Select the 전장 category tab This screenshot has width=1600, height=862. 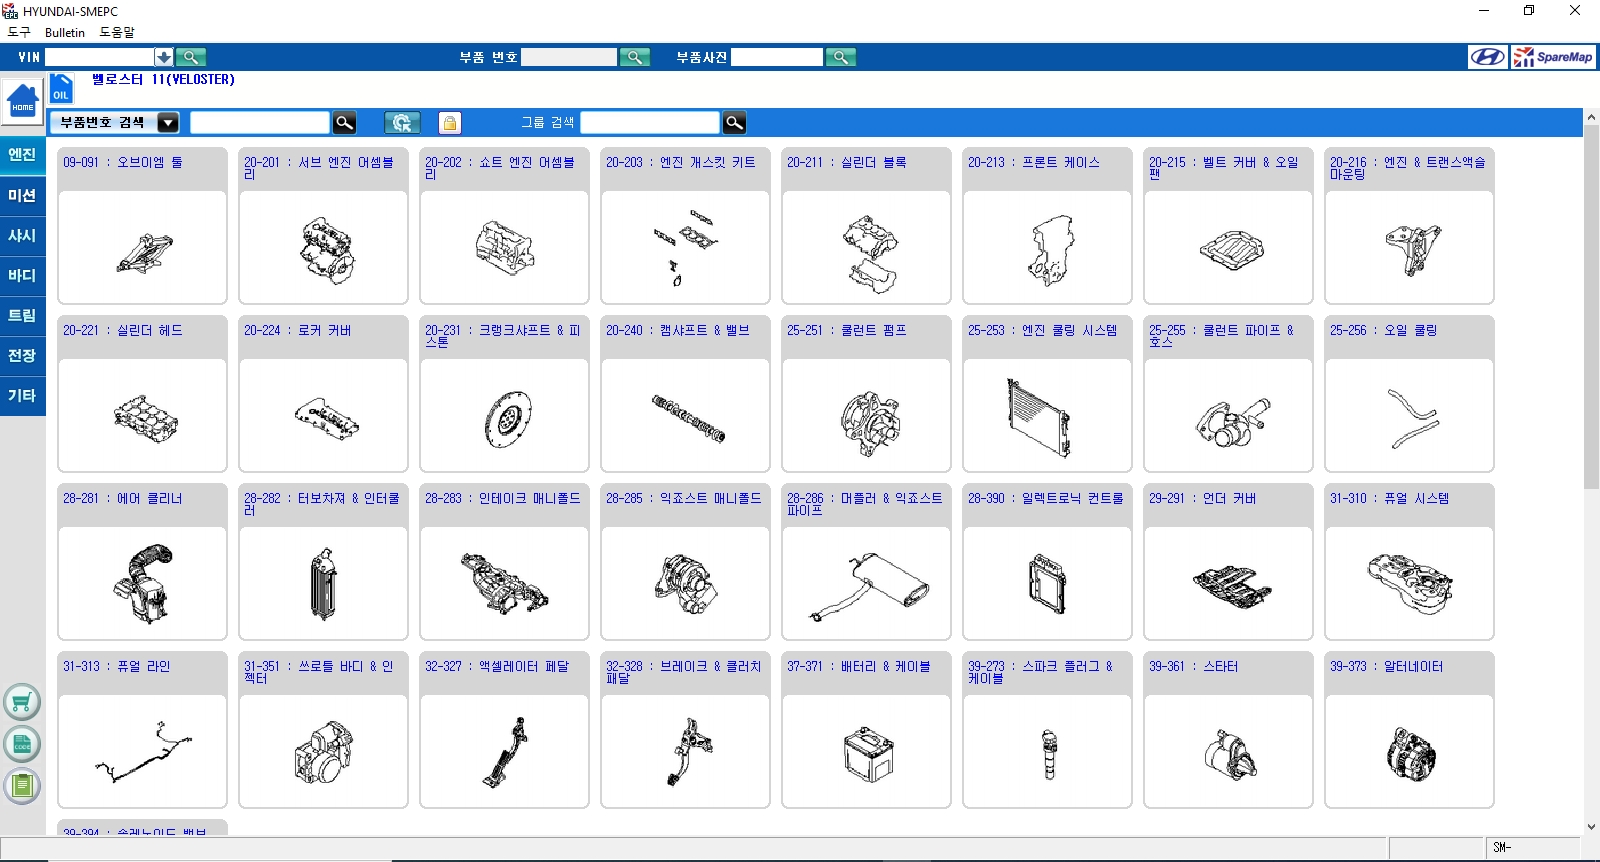click(x=22, y=356)
